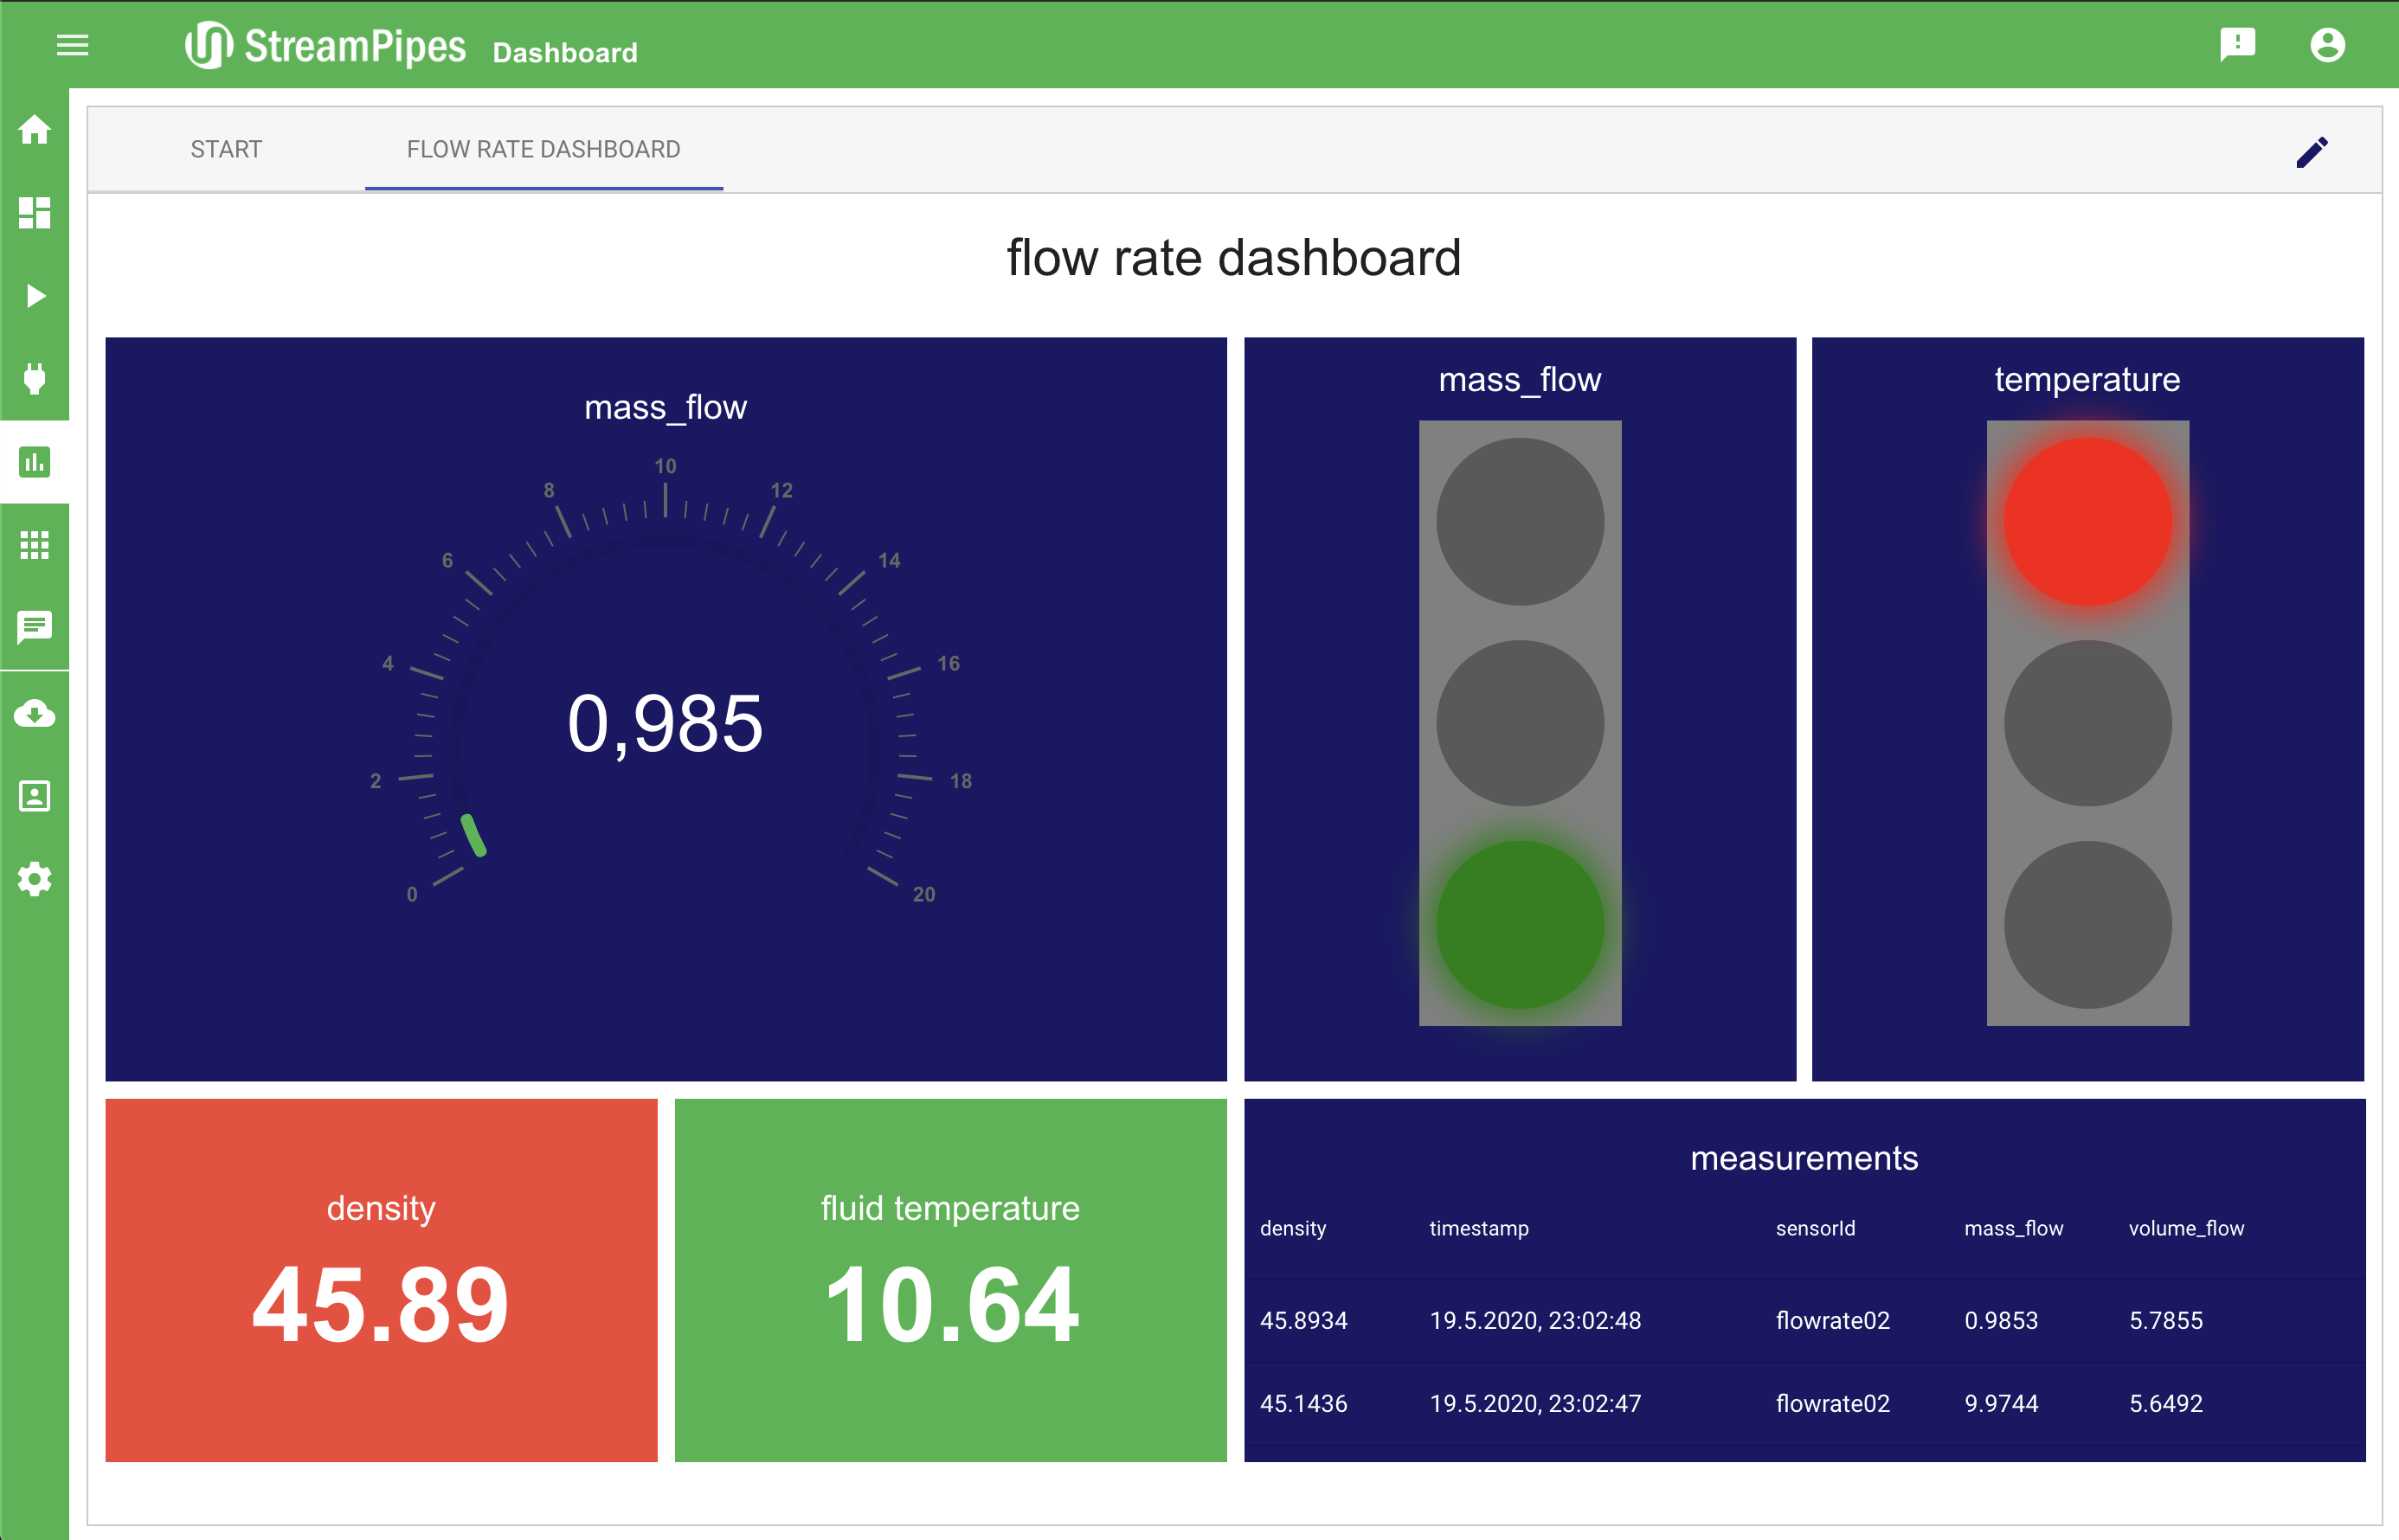This screenshot has width=2399, height=1540.
Task: Click the red density tile
Action: click(381, 1280)
